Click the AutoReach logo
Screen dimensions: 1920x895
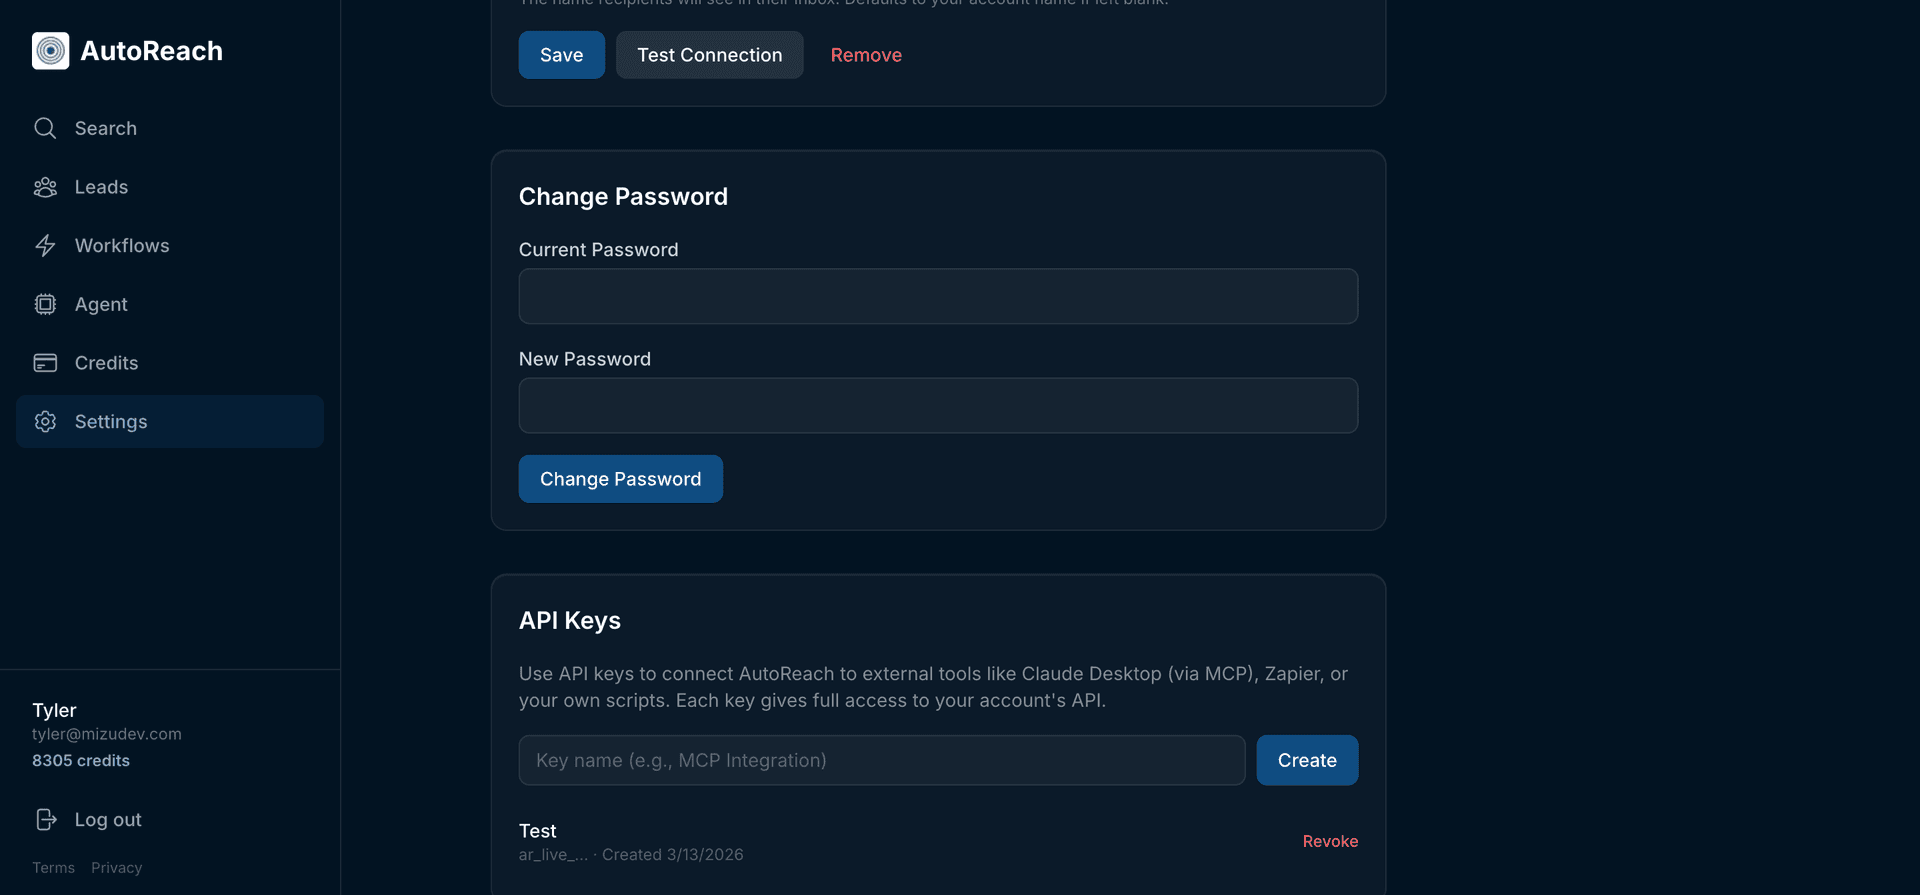point(127,50)
